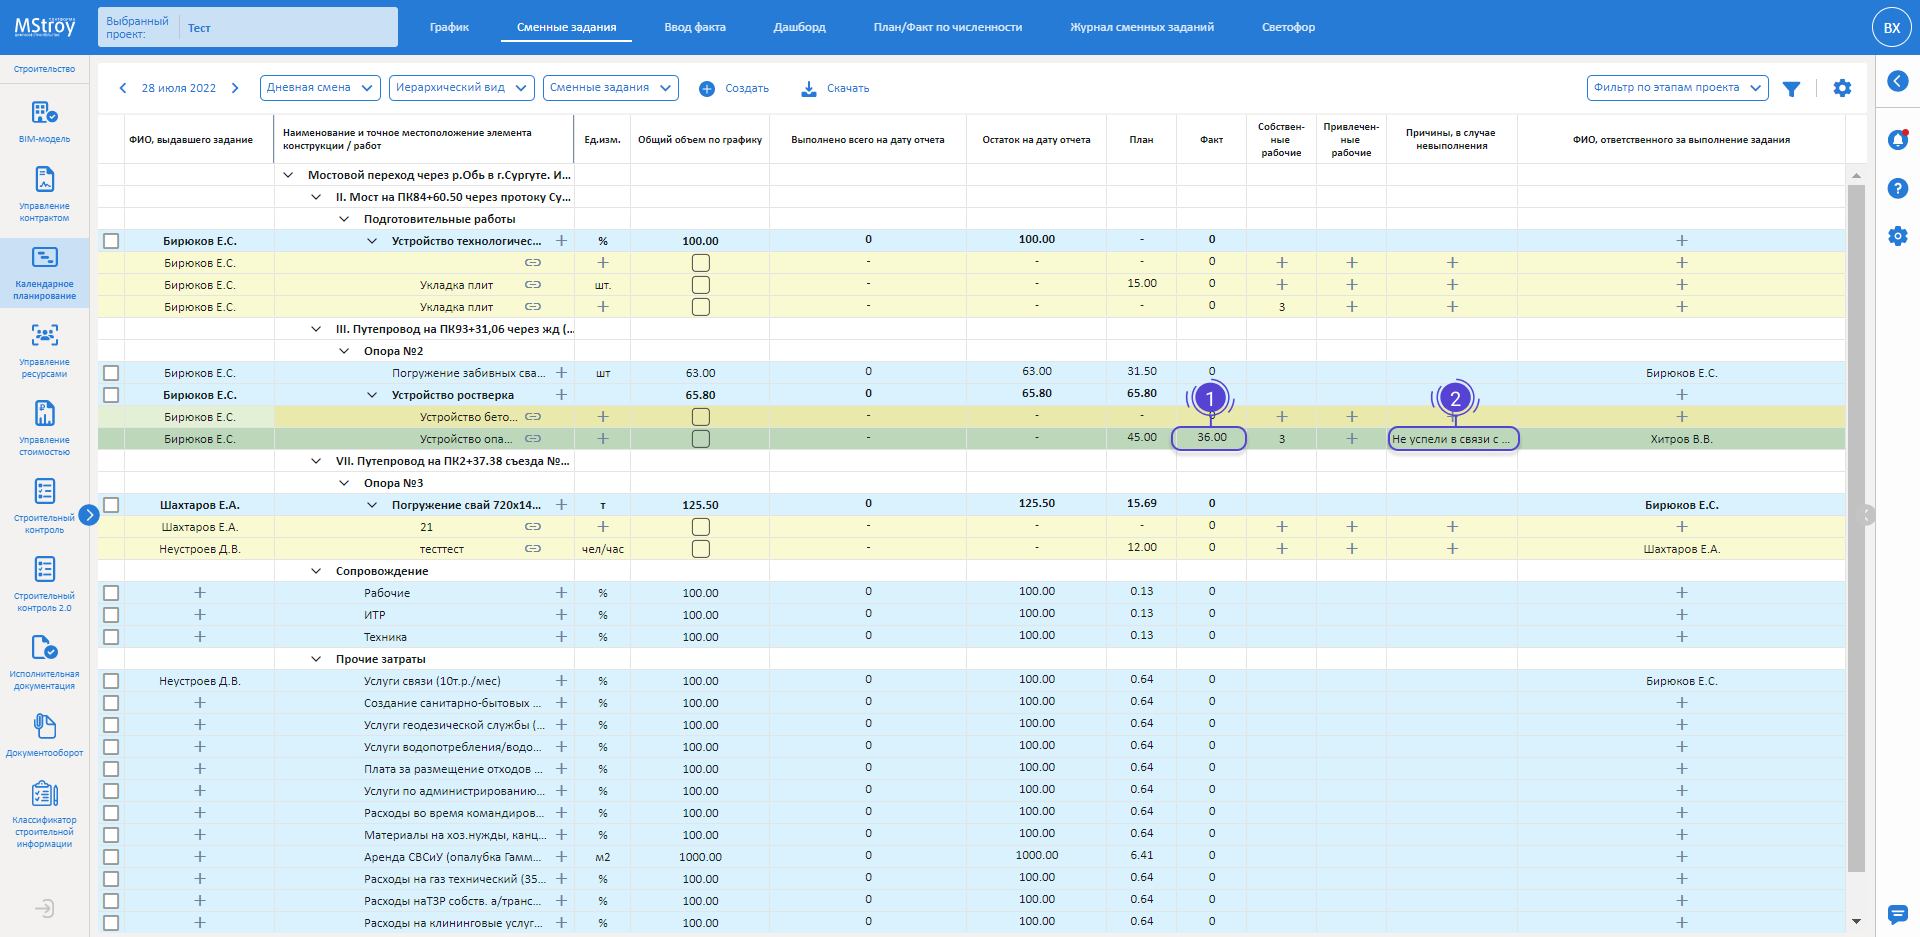Go to next date arrow
This screenshot has height=937, width=1920.
click(x=235, y=88)
